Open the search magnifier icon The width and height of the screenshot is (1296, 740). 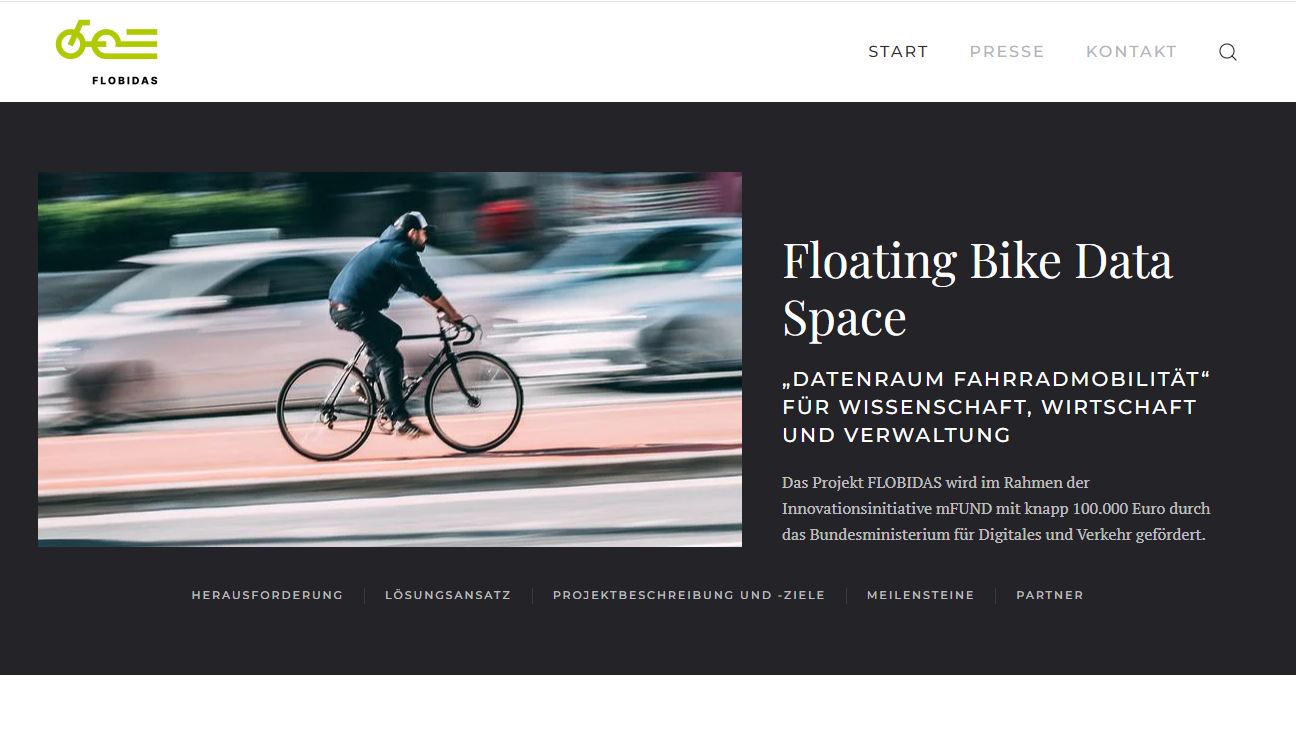pos(1228,52)
